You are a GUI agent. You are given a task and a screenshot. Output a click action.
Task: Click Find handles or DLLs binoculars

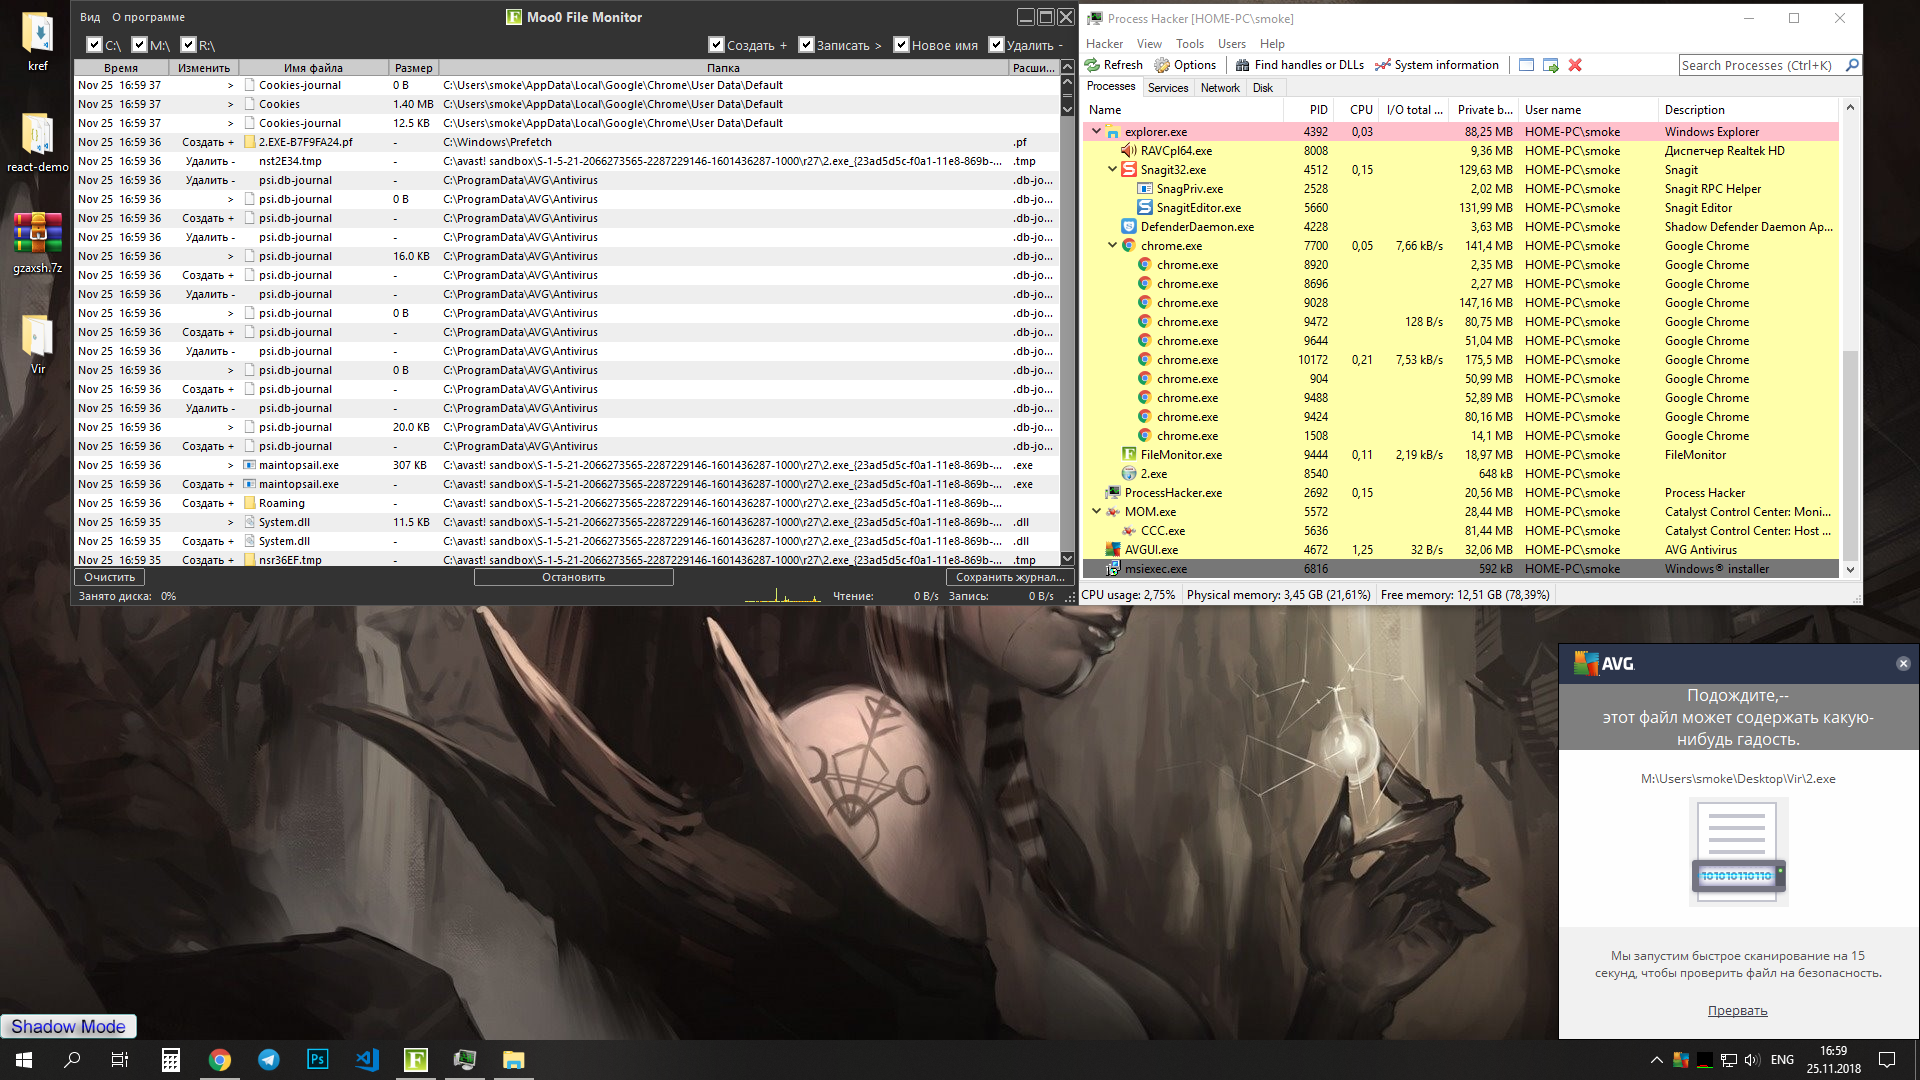(1242, 65)
